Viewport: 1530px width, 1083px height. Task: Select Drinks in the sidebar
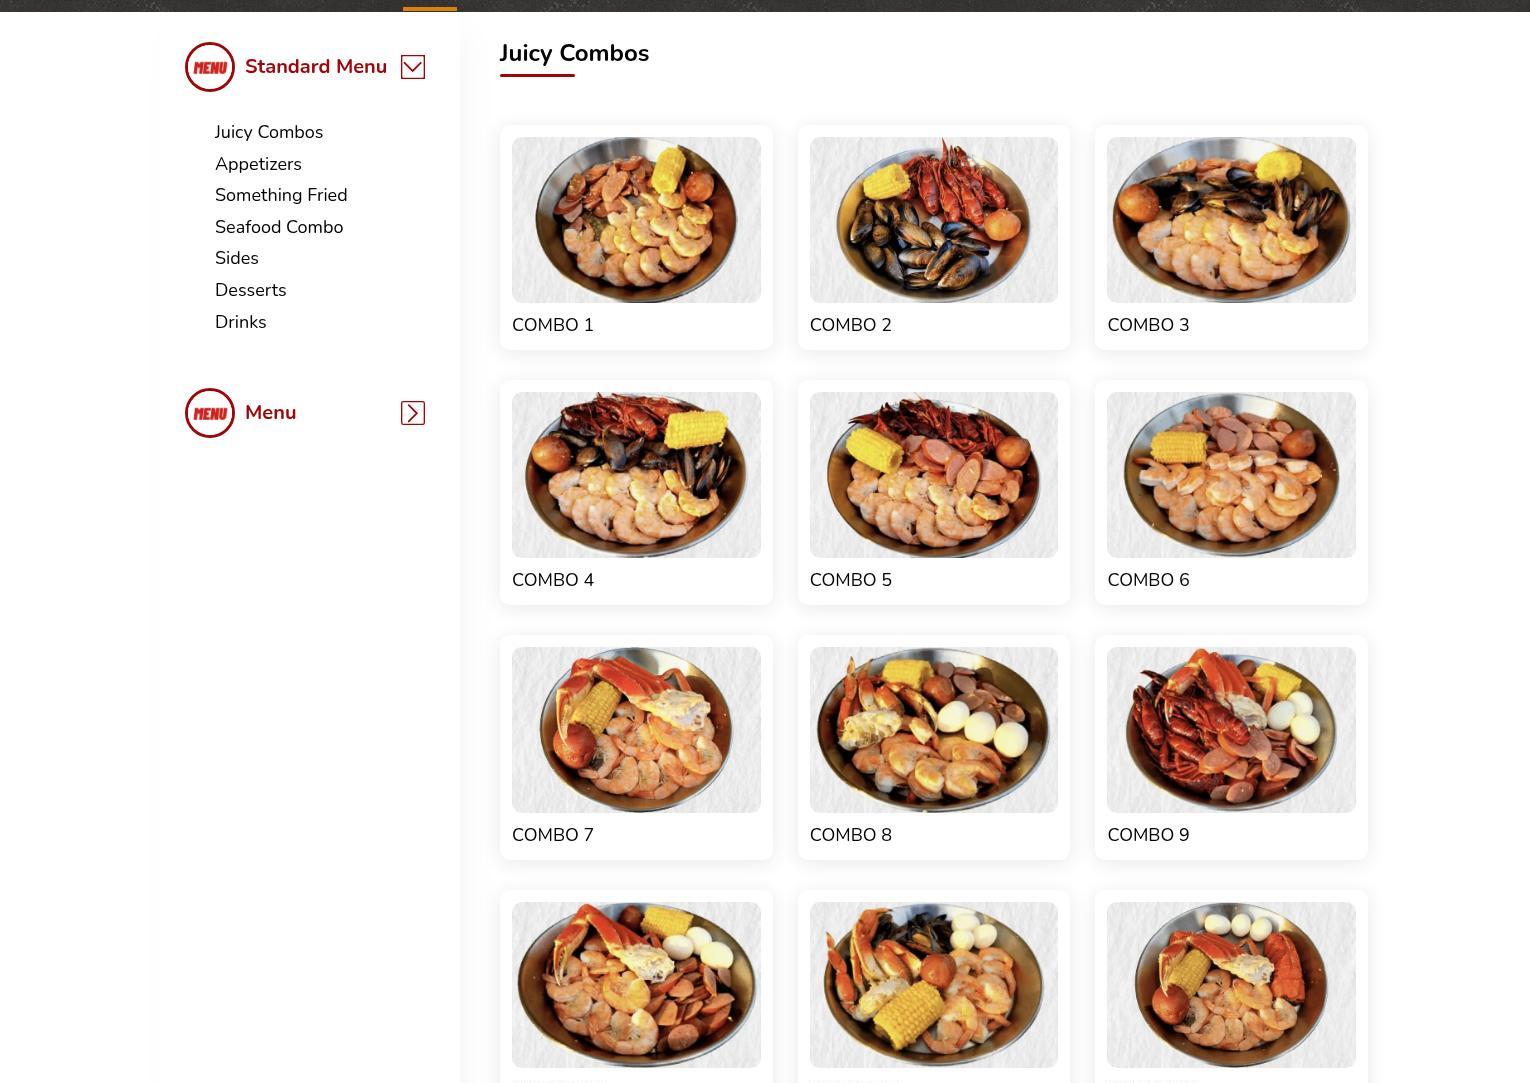point(241,322)
